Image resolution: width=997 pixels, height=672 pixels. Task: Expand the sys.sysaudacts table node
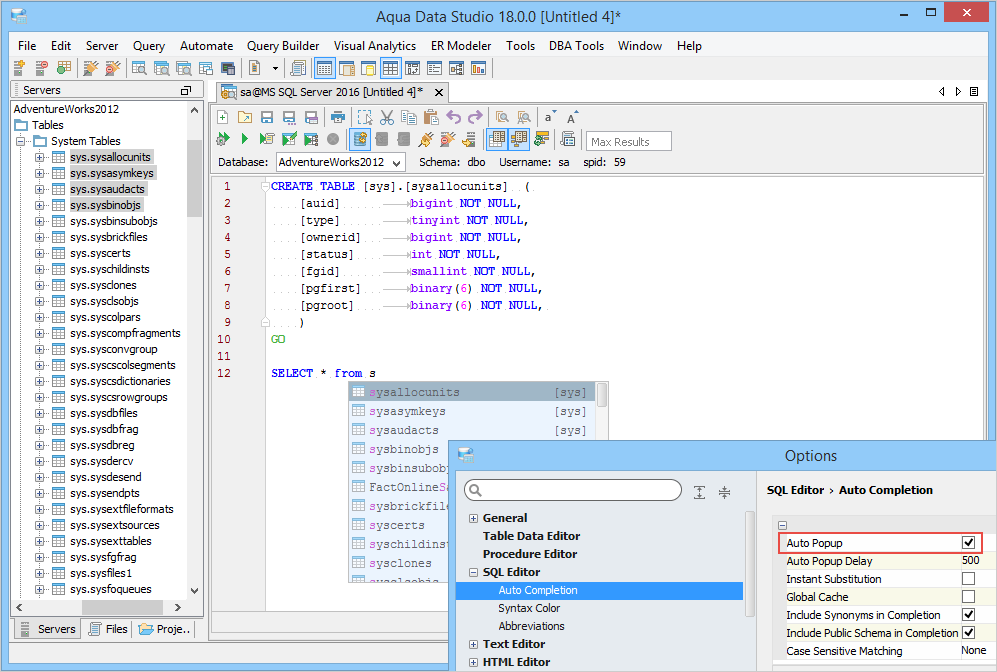coord(40,189)
